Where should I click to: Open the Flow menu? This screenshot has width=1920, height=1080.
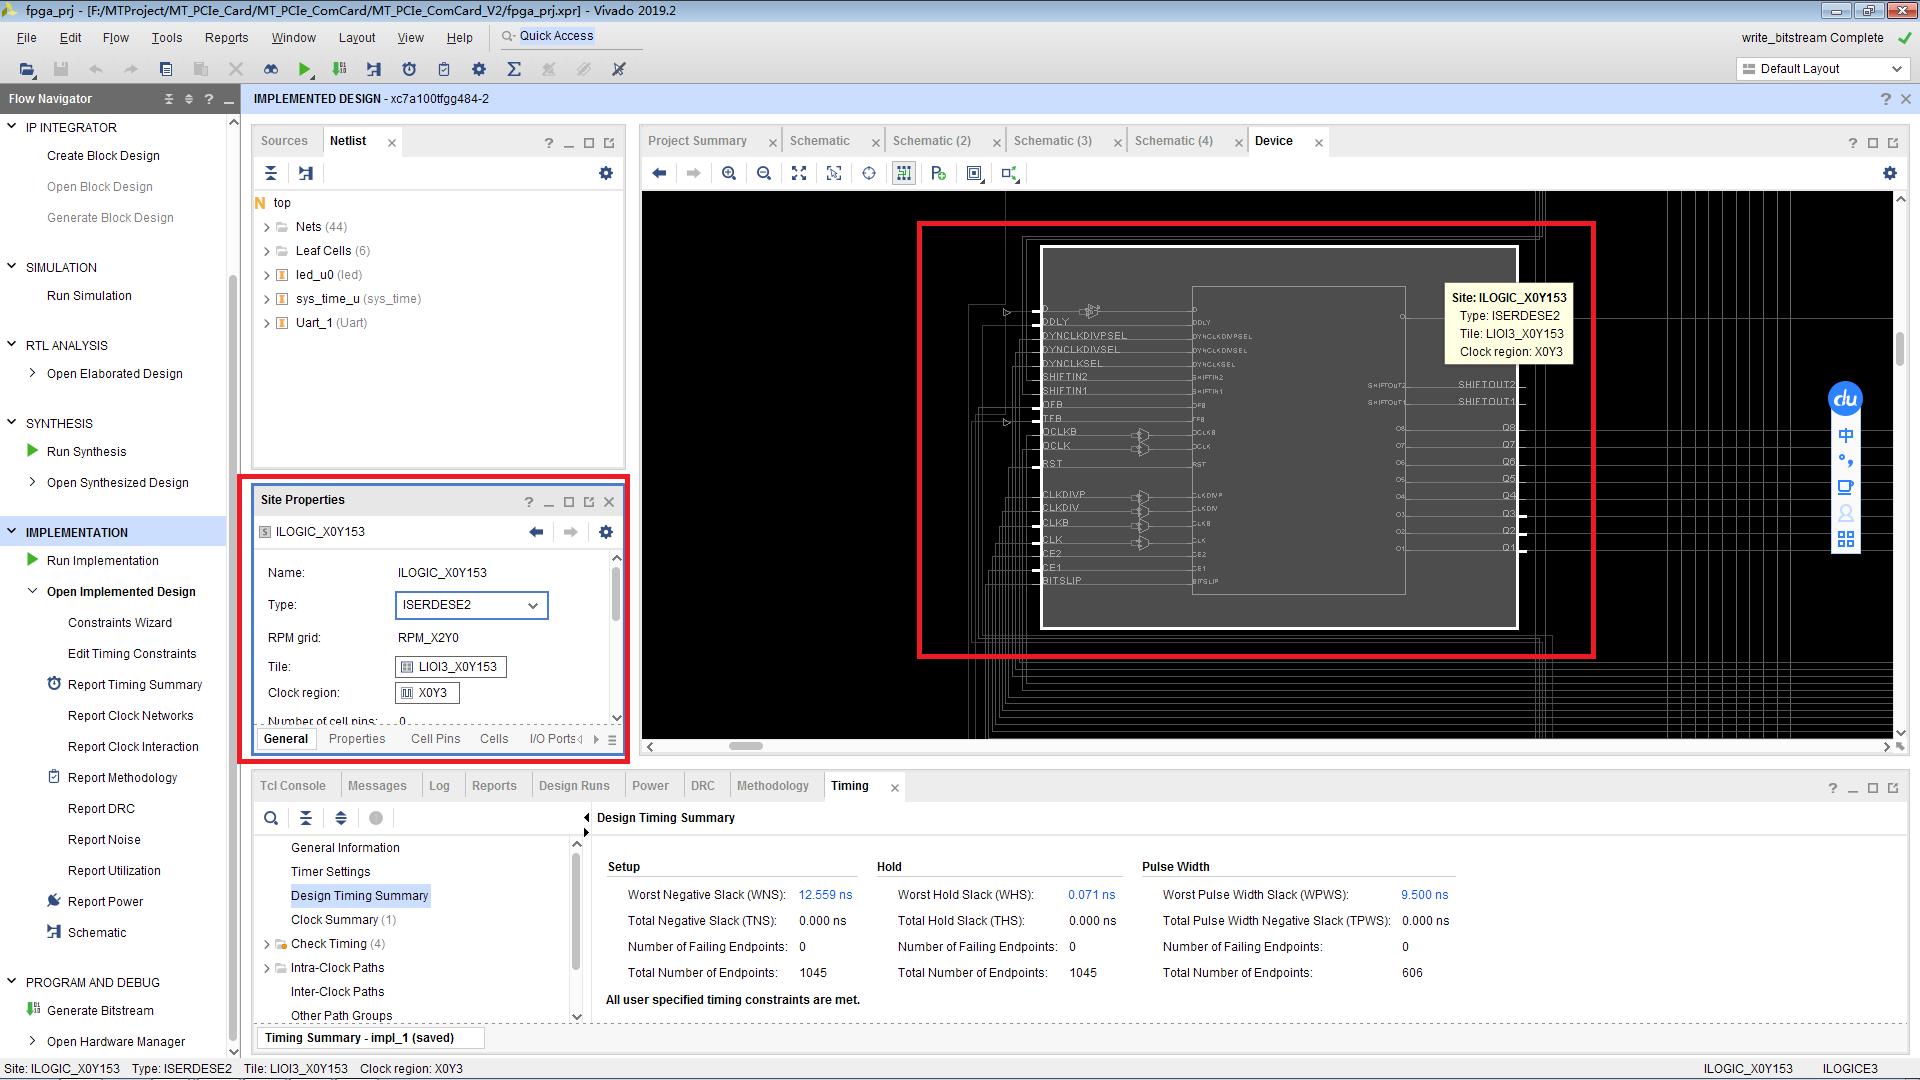115,37
